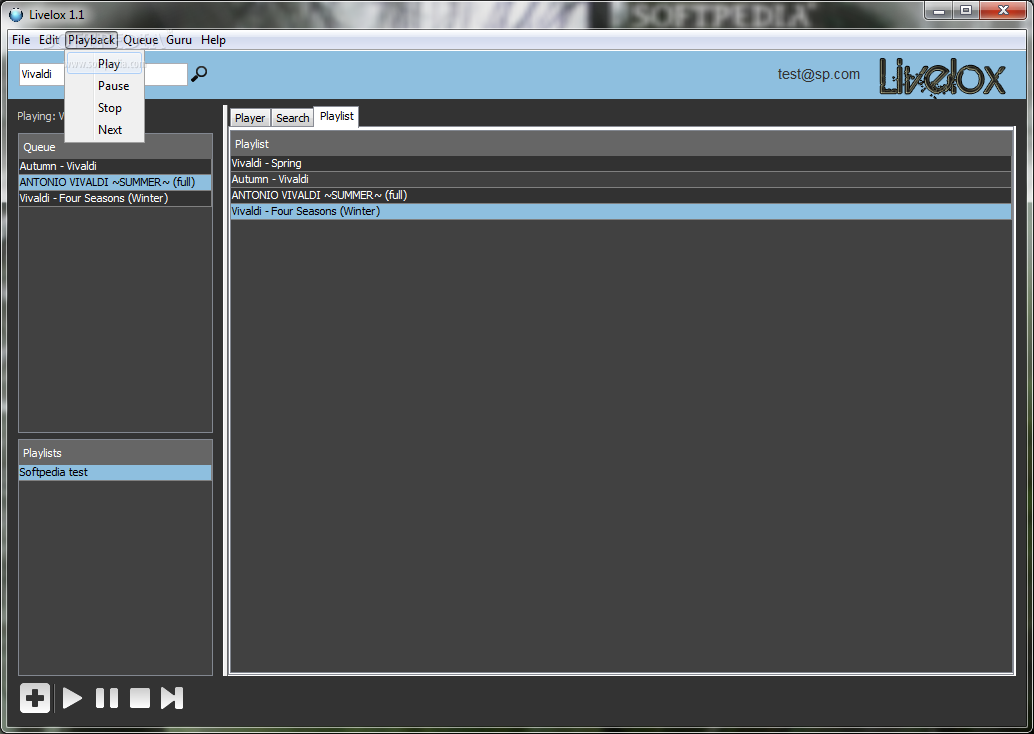
Task: Open the Guru menu
Action: [179, 40]
